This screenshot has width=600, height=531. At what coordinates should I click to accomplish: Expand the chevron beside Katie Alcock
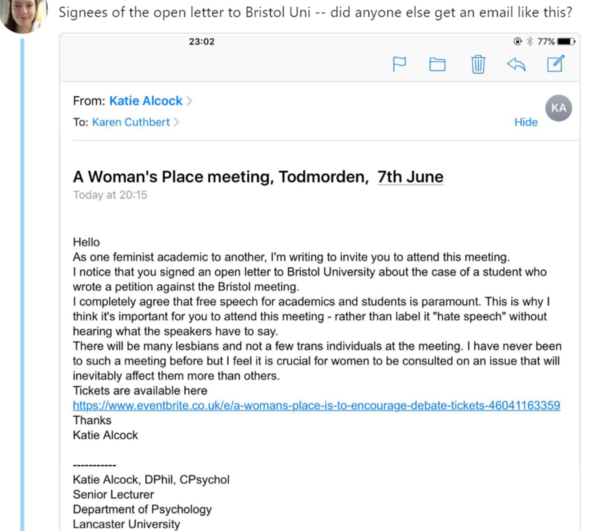pyautogui.click(x=190, y=101)
